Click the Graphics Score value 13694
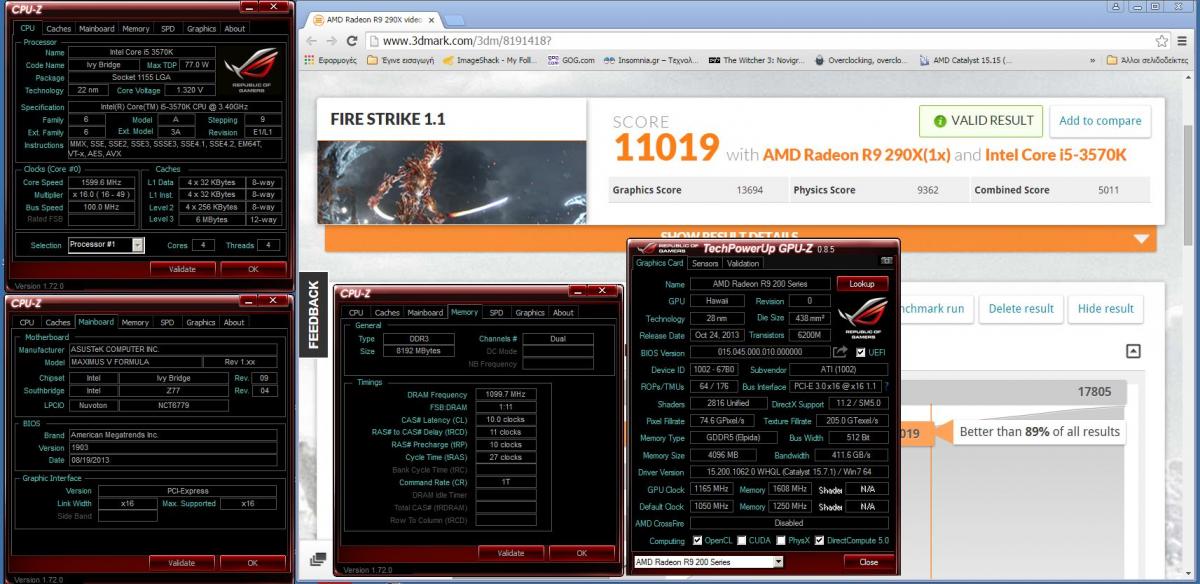The image size is (1200, 584). (750, 190)
